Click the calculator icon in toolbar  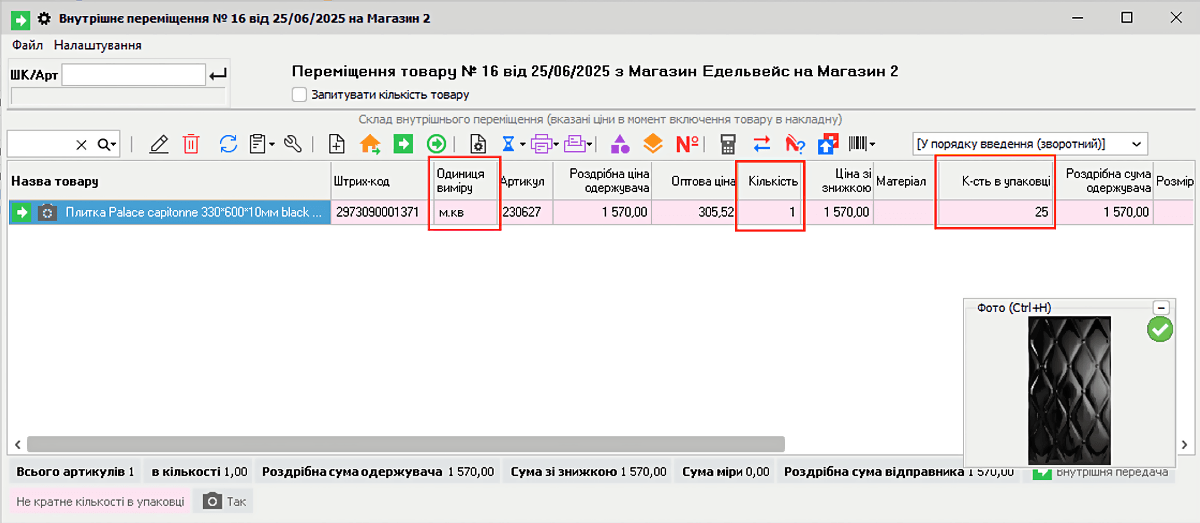(x=728, y=144)
